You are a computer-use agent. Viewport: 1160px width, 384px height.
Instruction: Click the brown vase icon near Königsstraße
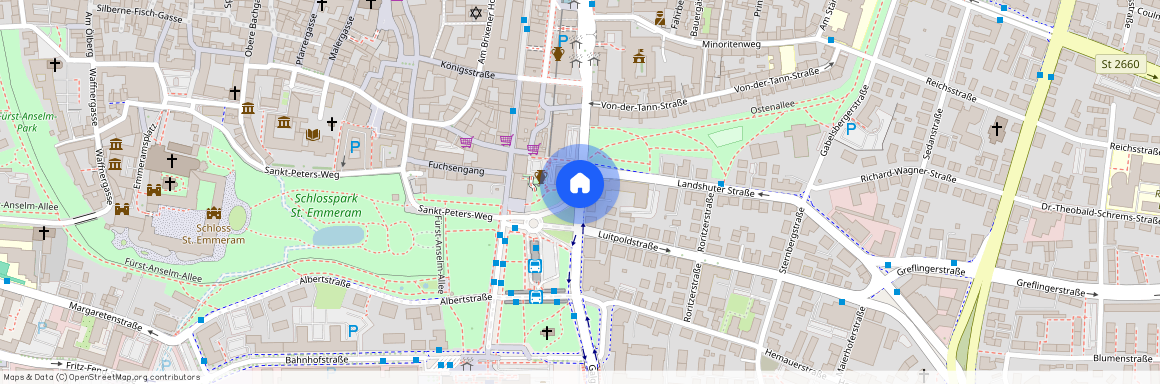(558, 53)
